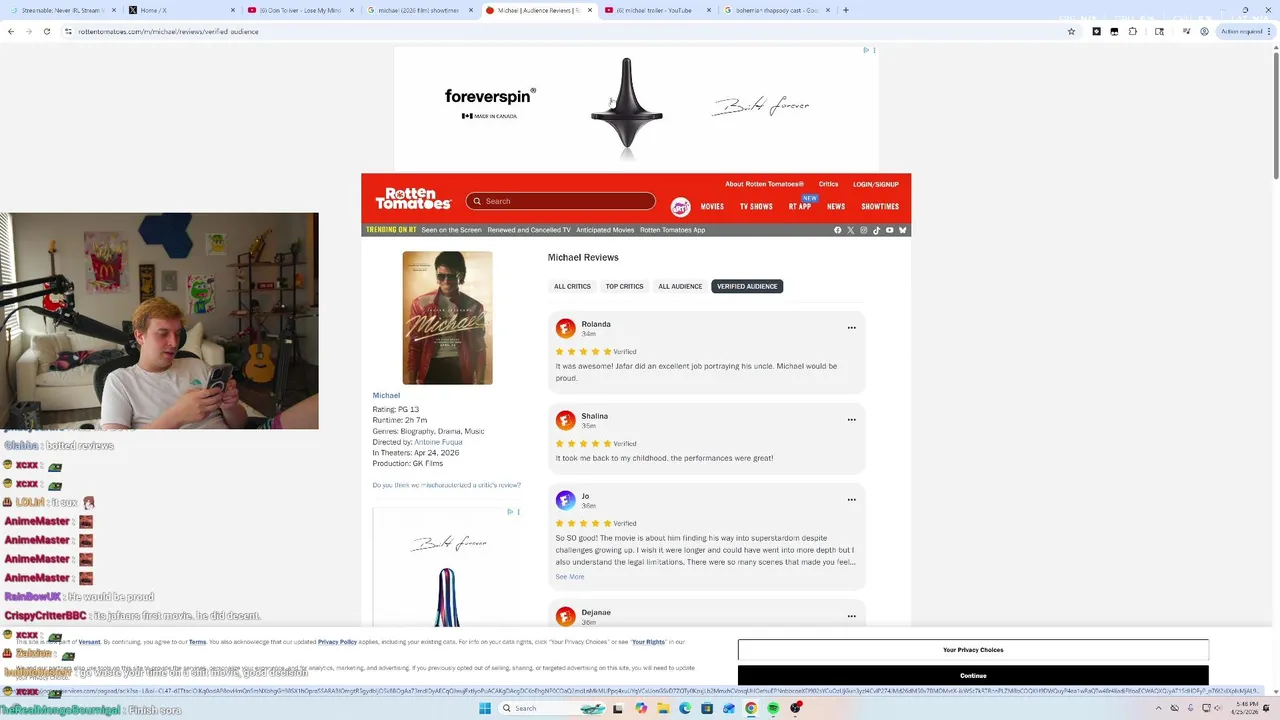Select the All Critics filter
Image resolution: width=1280 pixels, height=720 pixels.
coord(572,286)
